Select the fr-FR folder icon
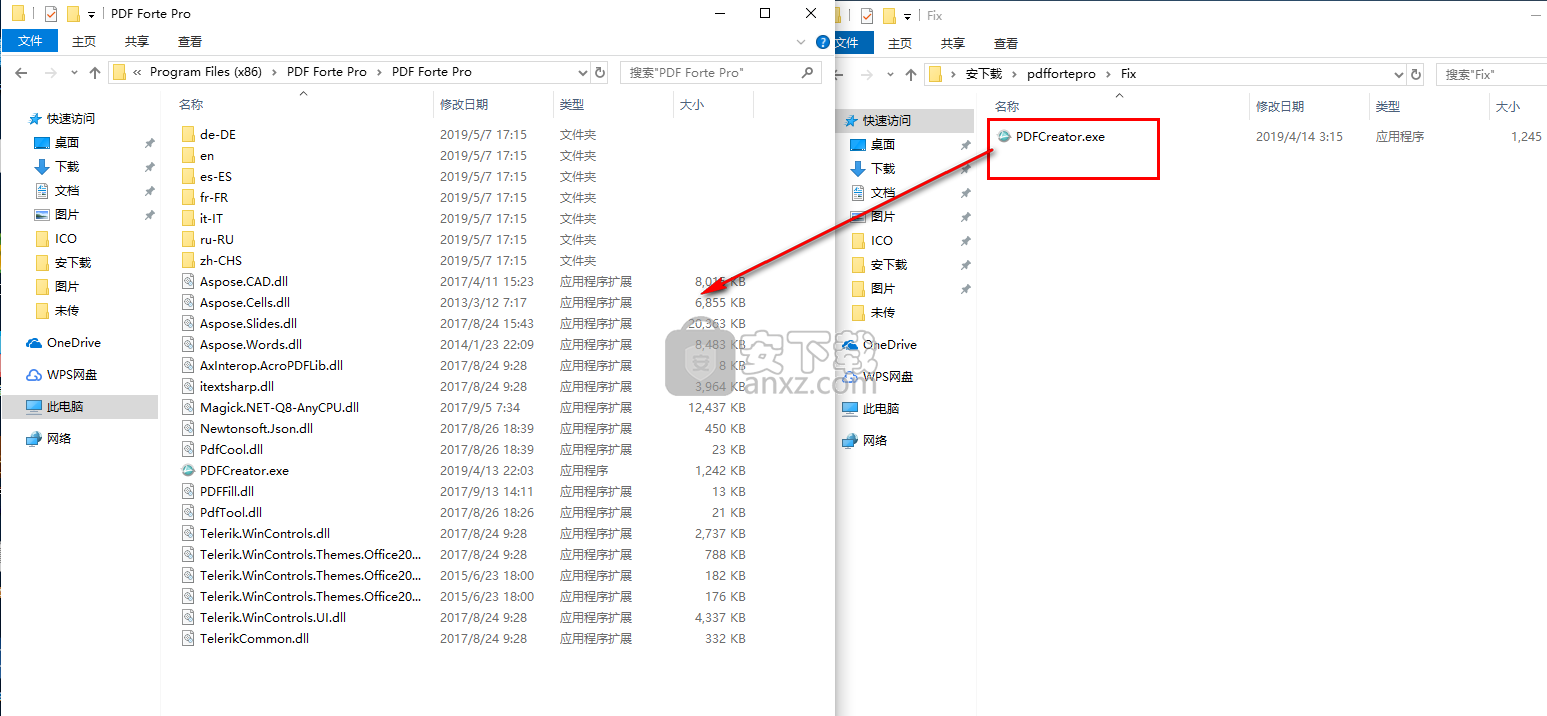This screenshot has width=1547, height=716. click(x=189, y=197)
